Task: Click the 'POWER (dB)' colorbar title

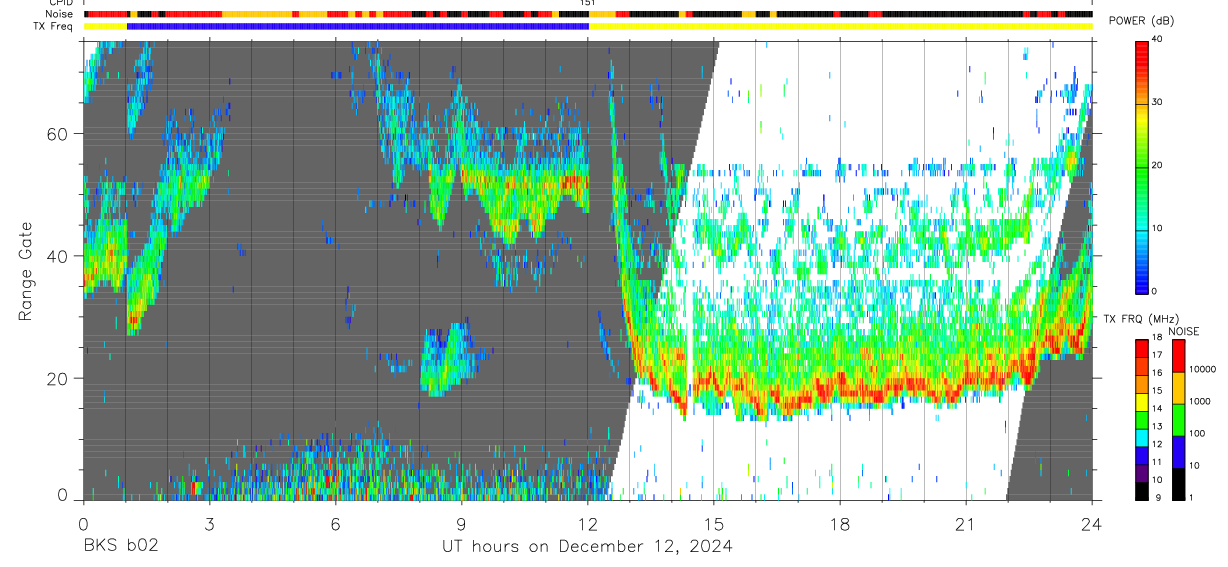Action: 1141,21
